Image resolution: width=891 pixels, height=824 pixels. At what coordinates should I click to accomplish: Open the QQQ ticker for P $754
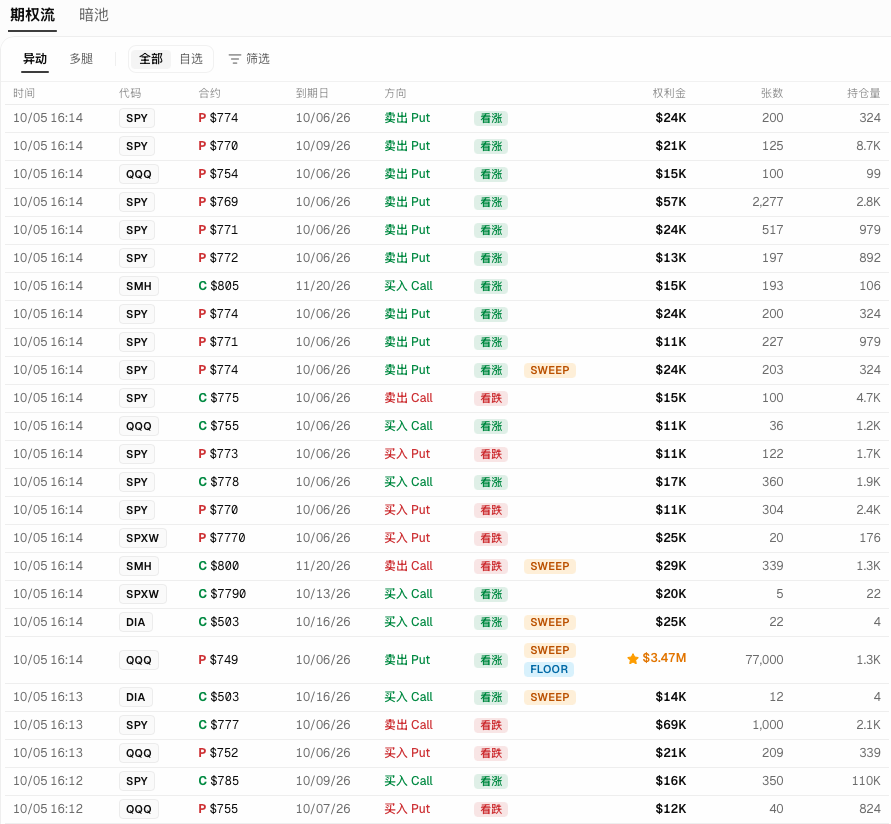tap(139, 174)
